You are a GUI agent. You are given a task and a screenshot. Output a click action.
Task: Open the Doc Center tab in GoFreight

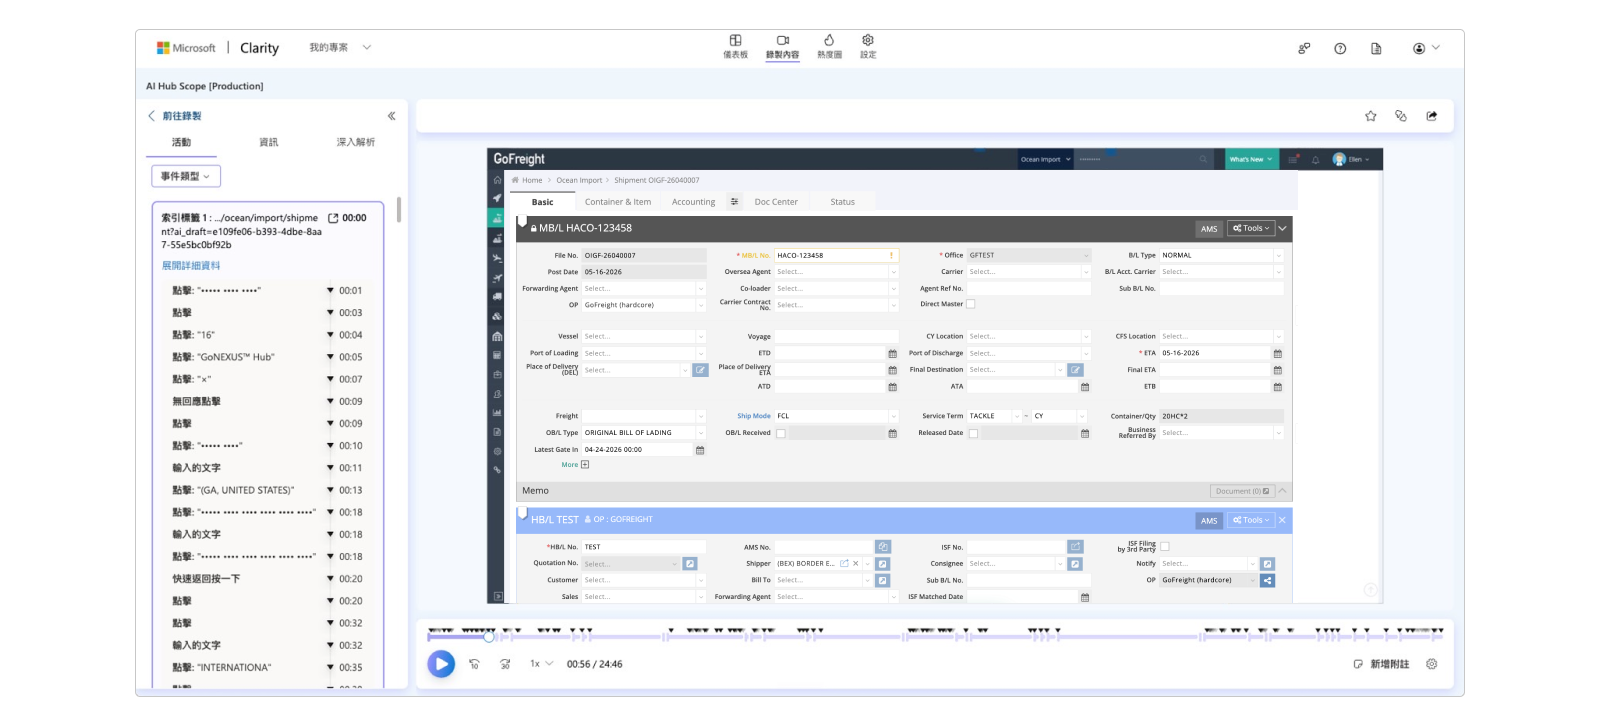[776, 202]
